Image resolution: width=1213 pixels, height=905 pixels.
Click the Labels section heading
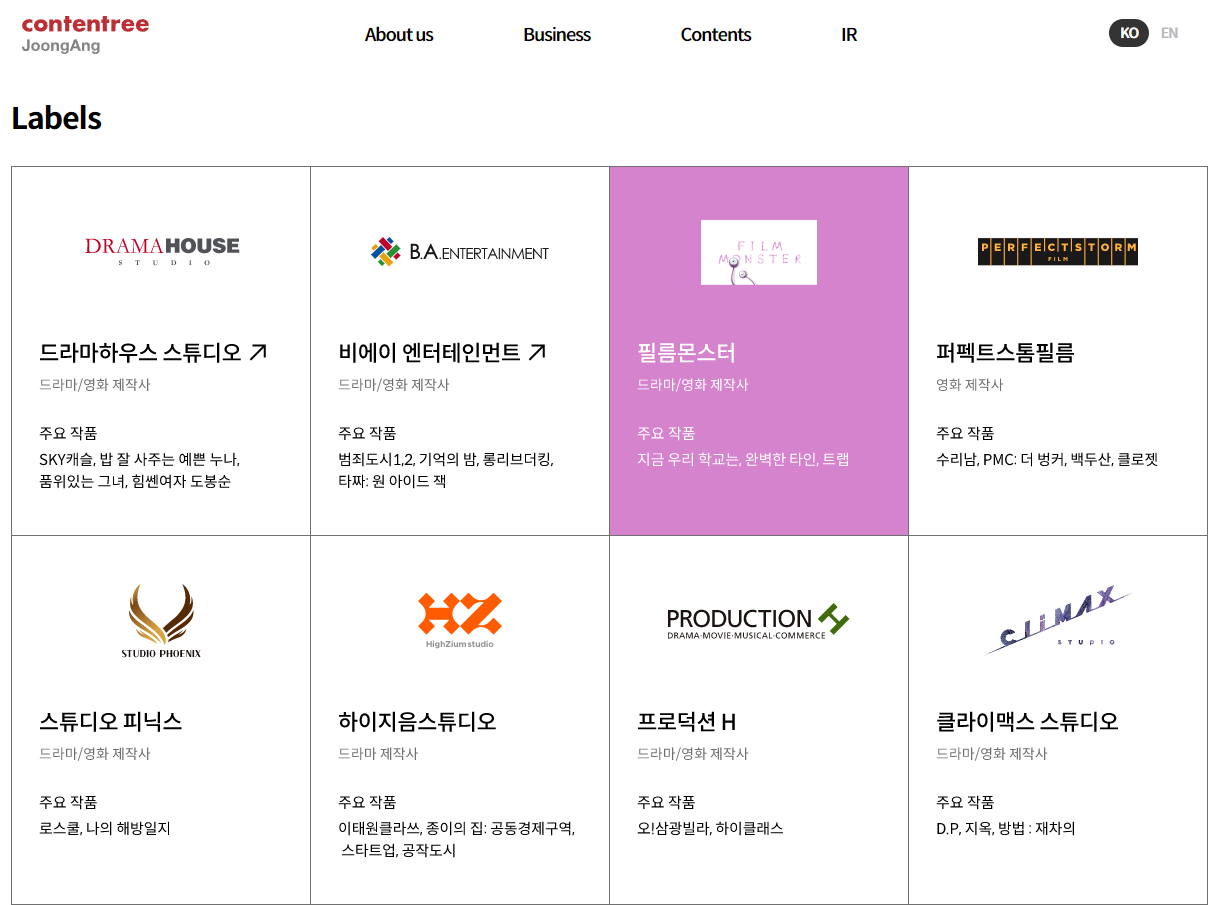[57, 118]
